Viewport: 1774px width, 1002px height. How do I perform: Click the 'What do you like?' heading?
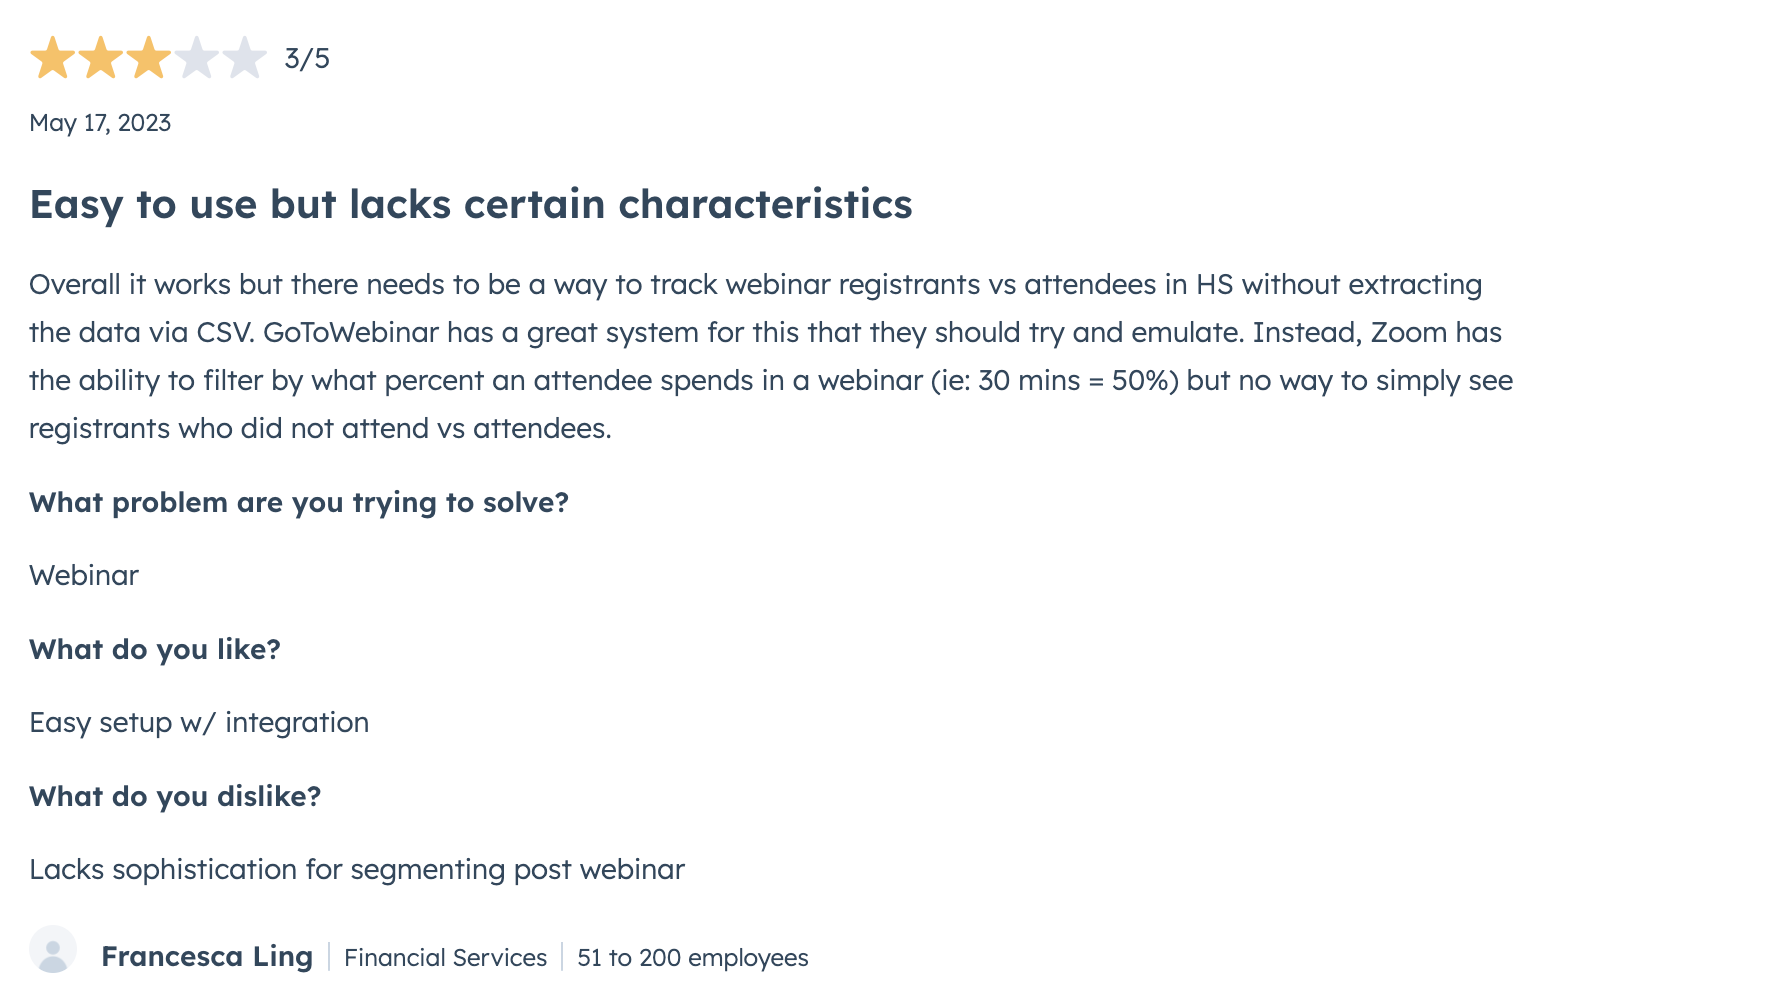(155, 650)
